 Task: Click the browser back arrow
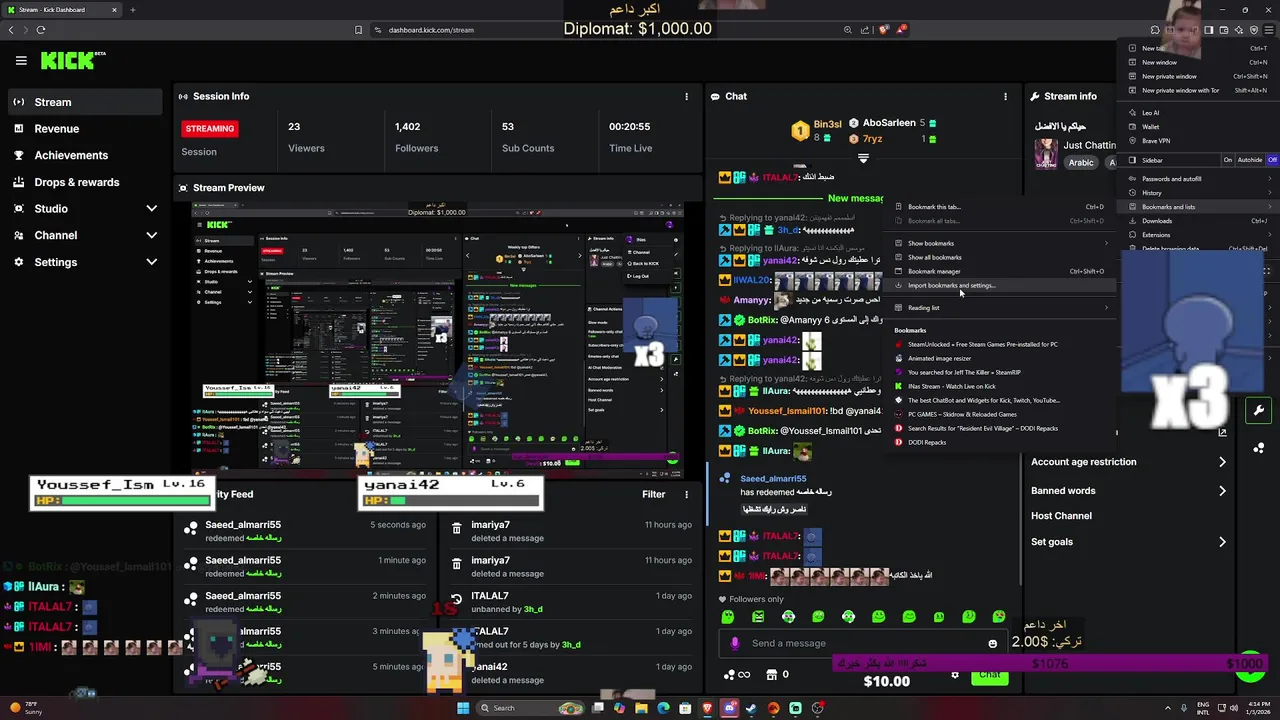pos(11,30)
